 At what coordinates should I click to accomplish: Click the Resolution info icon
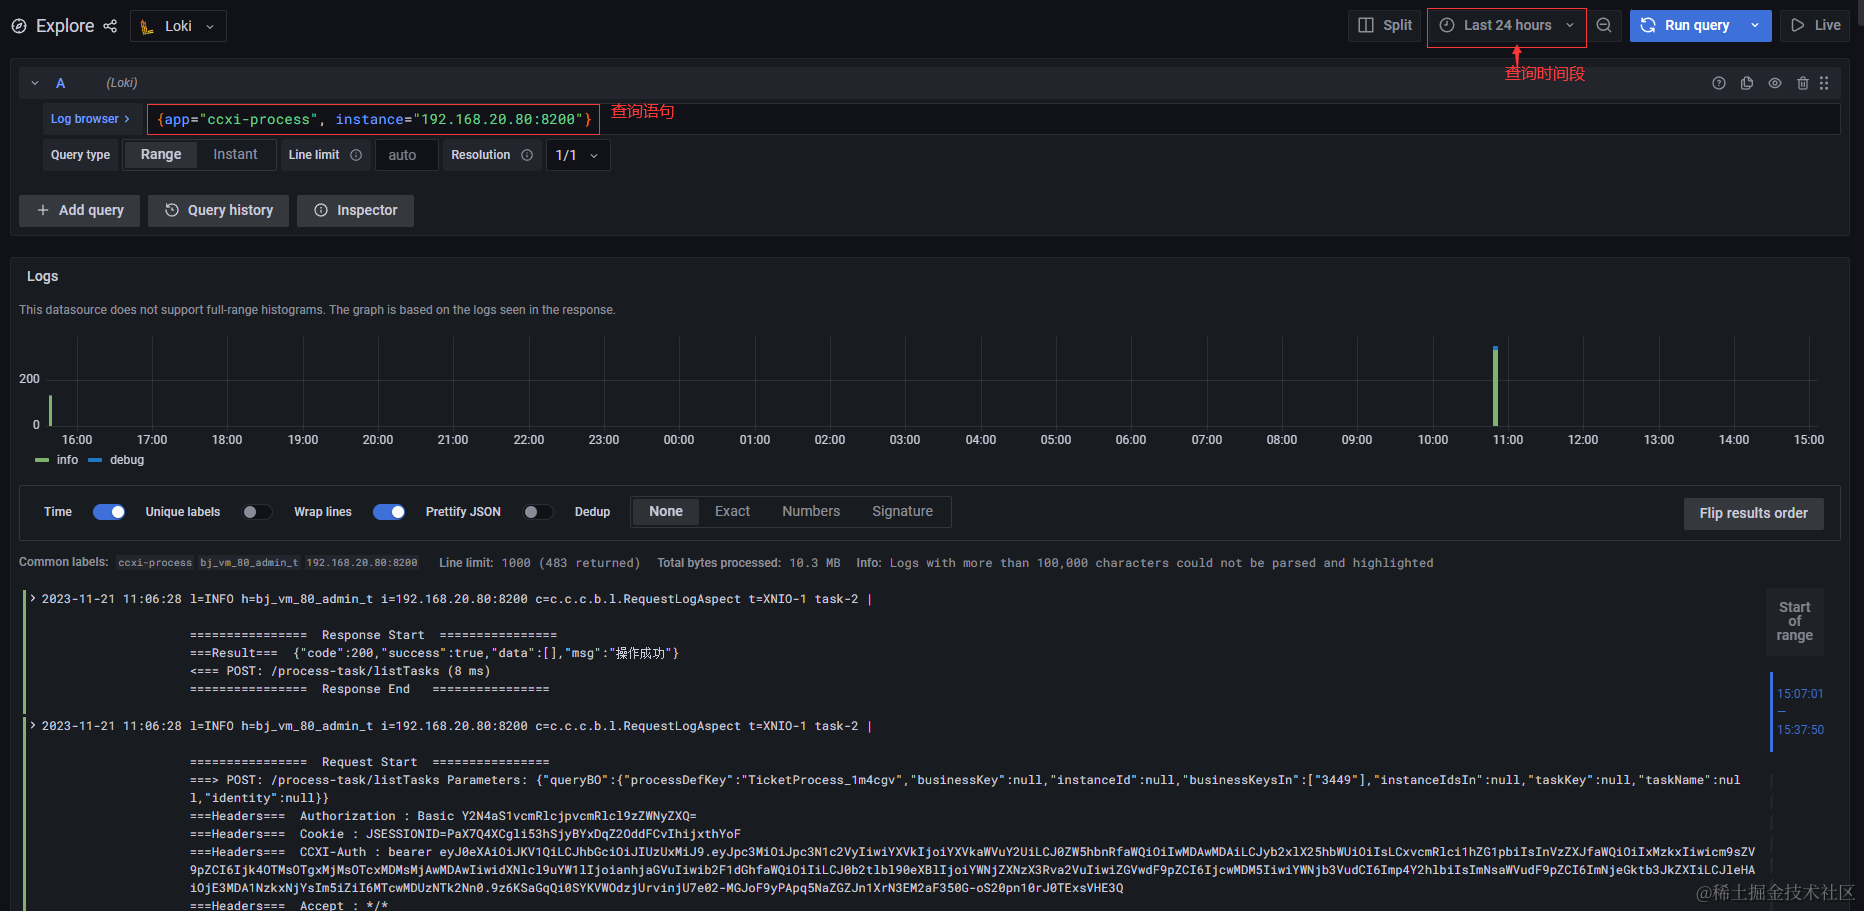point(527,155)
